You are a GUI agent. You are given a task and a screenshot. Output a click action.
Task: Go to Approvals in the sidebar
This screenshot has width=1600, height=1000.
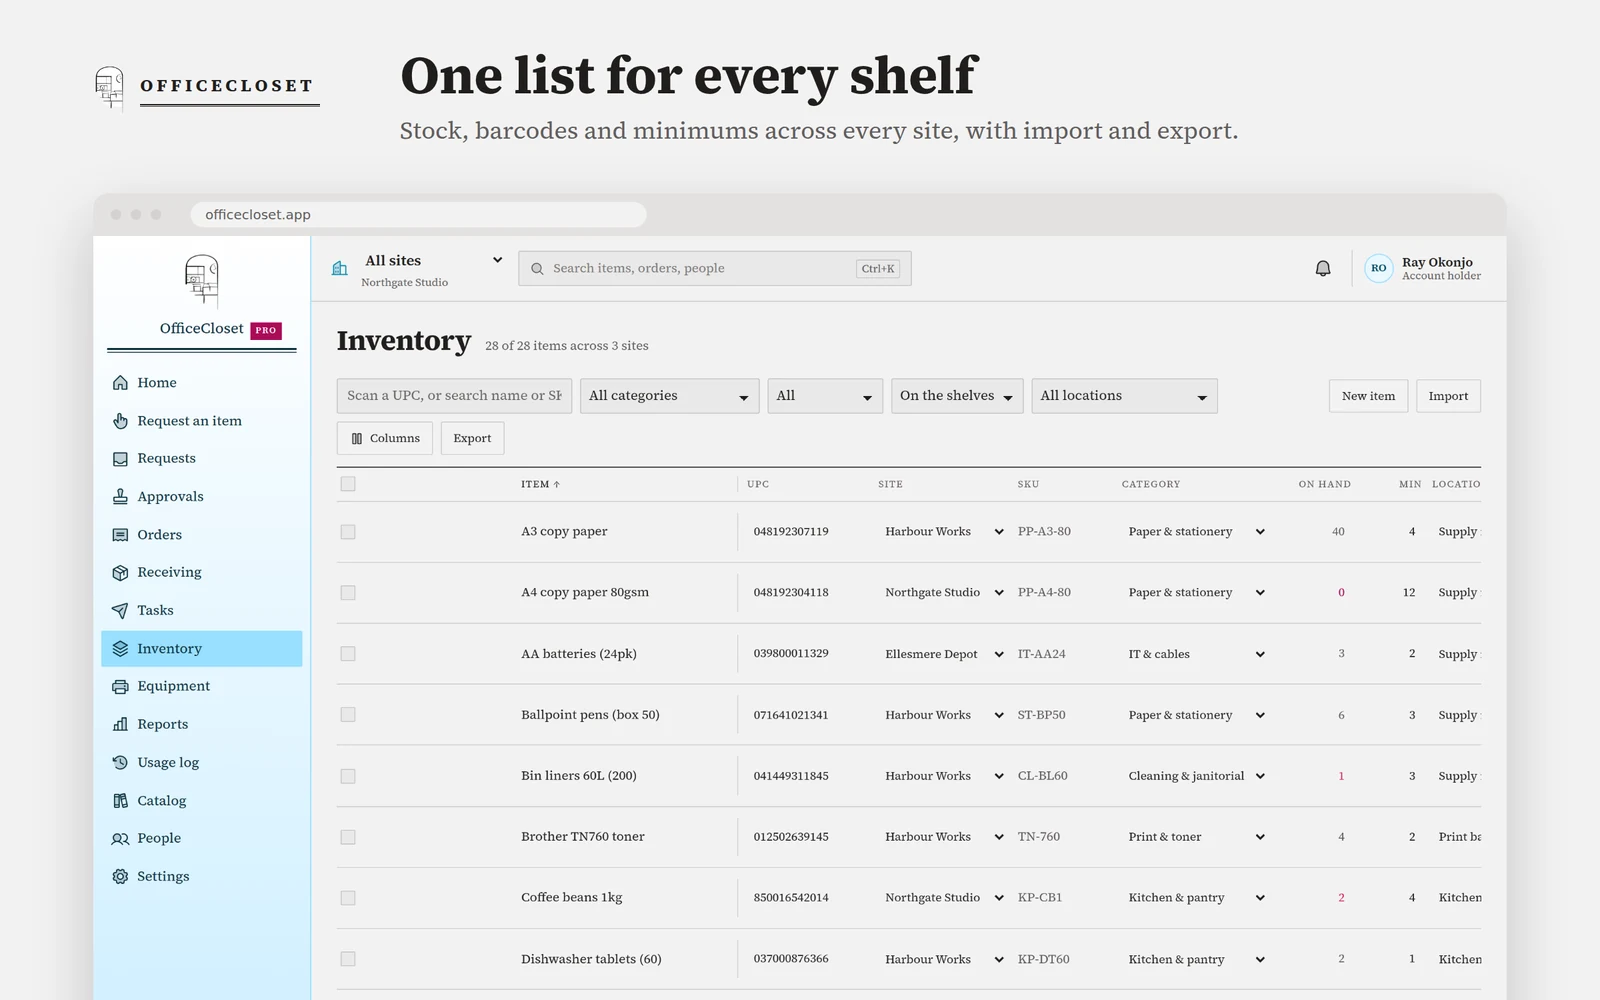click(x=202, y=497)
